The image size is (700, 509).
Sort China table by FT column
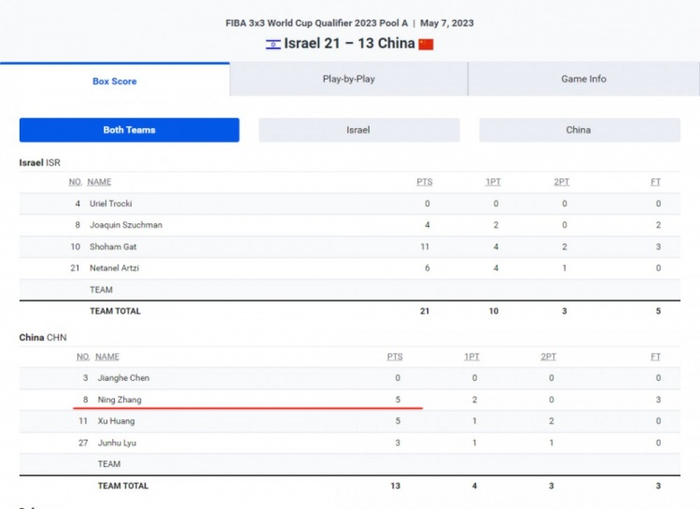click(x=656, y=356)
